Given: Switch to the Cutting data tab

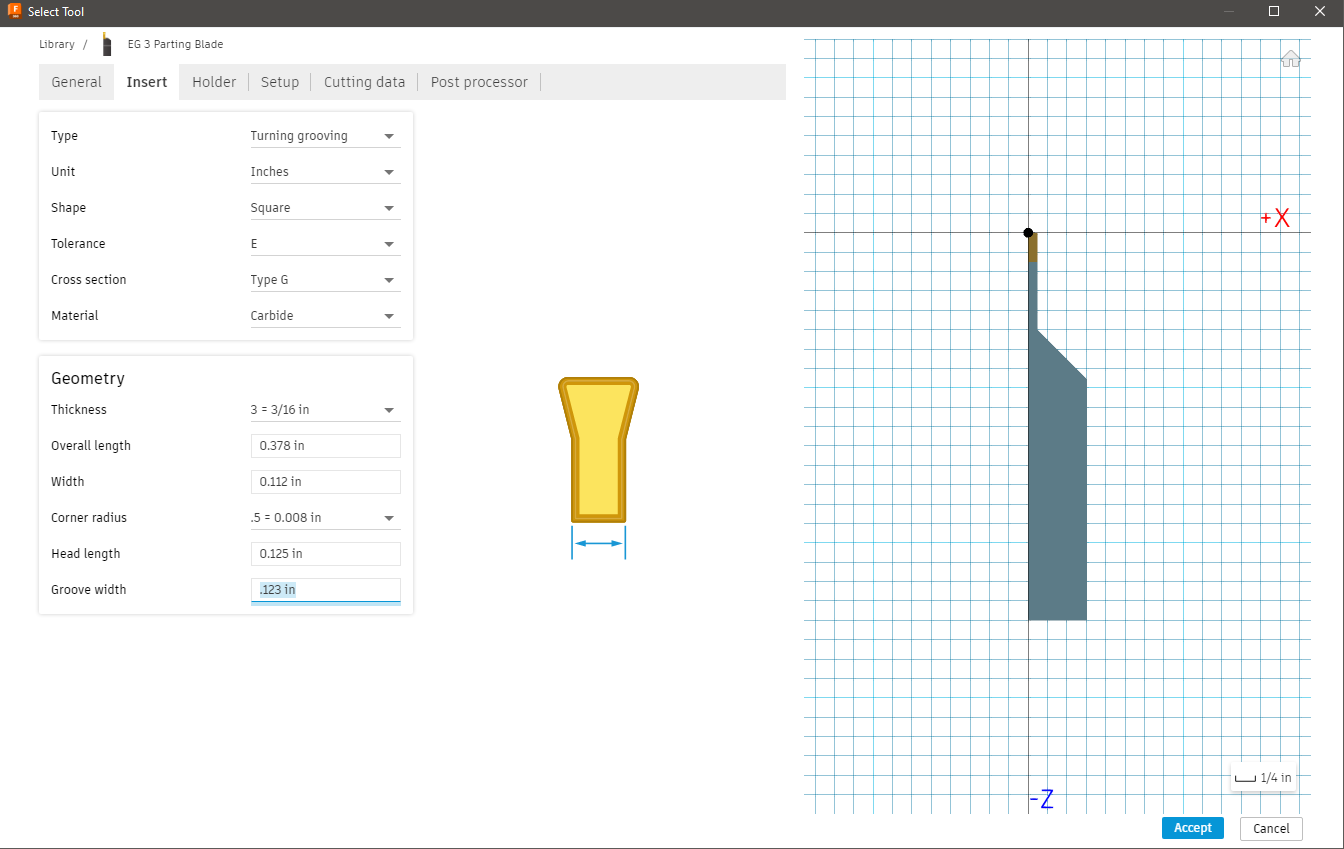Looking at the screenshot, I should [364, 82].
